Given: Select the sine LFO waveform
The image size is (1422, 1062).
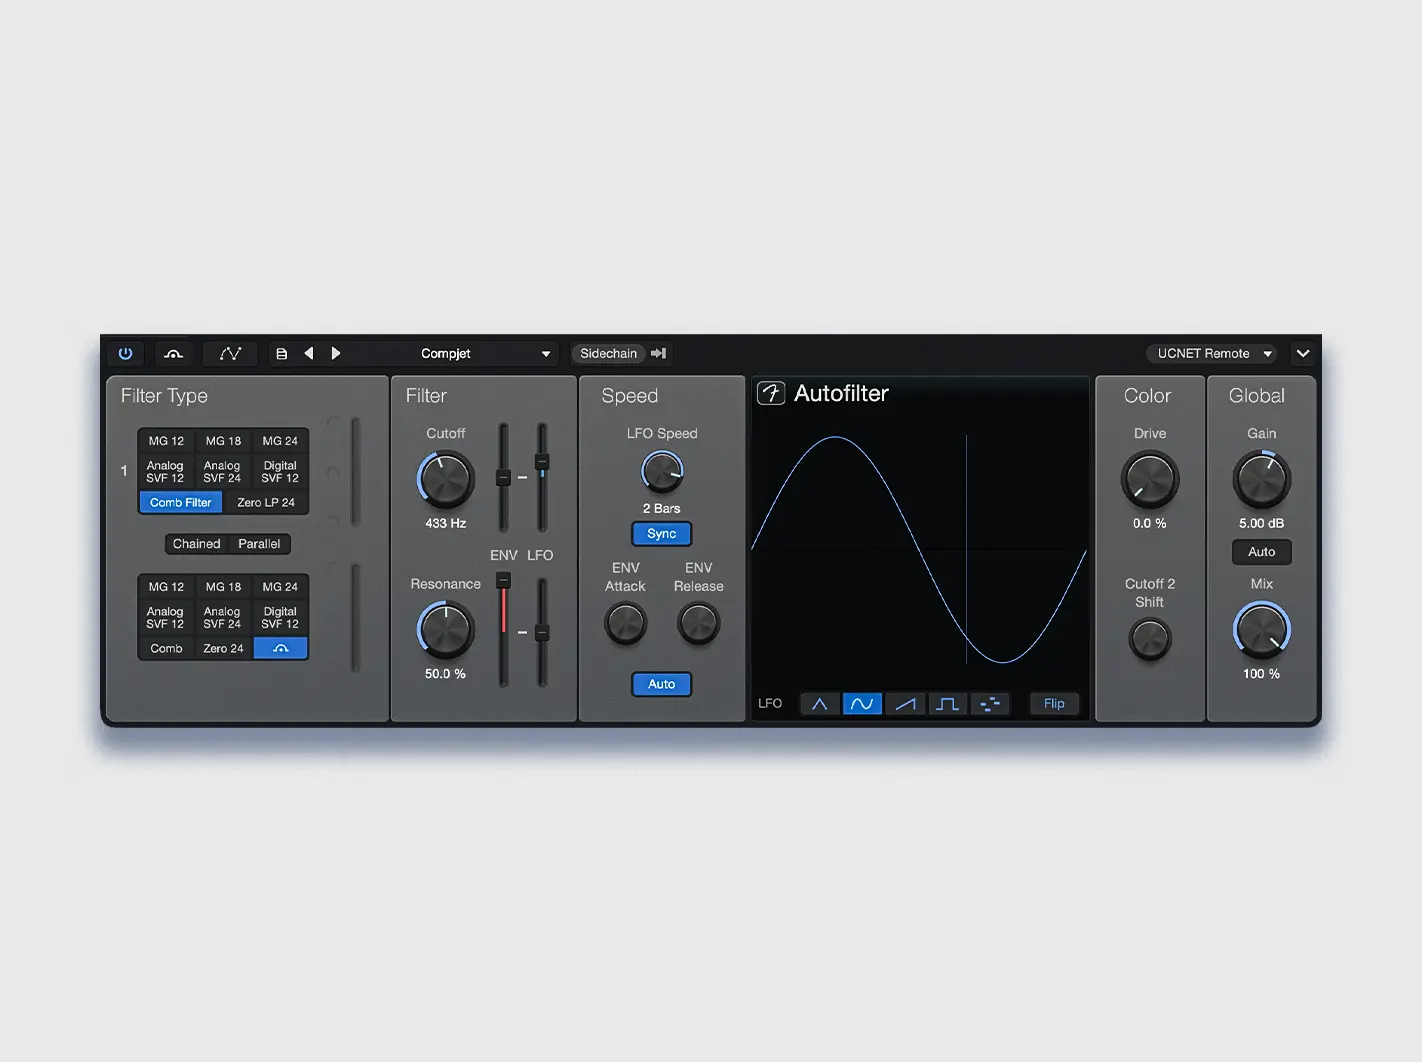Looking at the screenshot, I should [862, 704].
